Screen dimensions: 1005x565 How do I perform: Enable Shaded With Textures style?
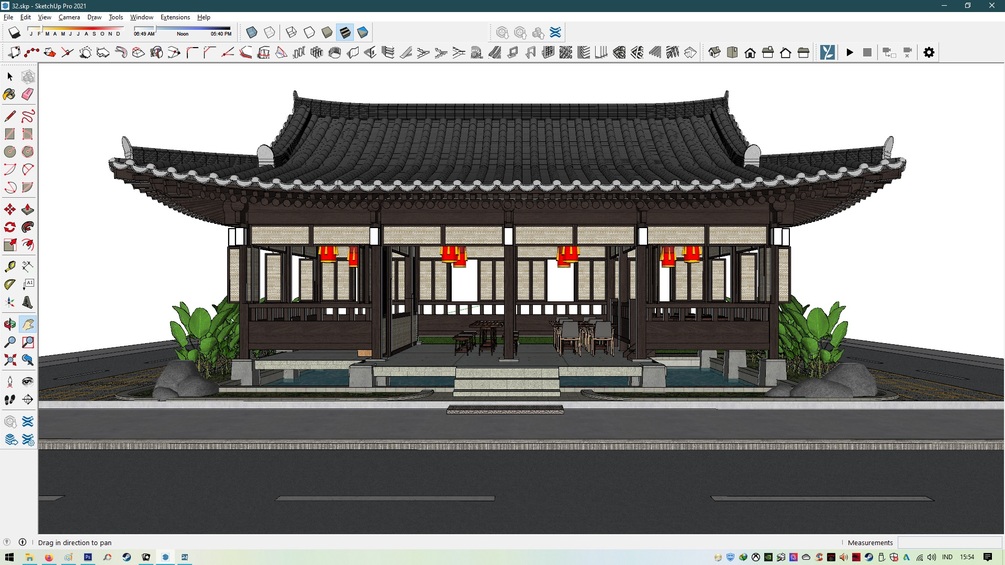coord(345,32)
